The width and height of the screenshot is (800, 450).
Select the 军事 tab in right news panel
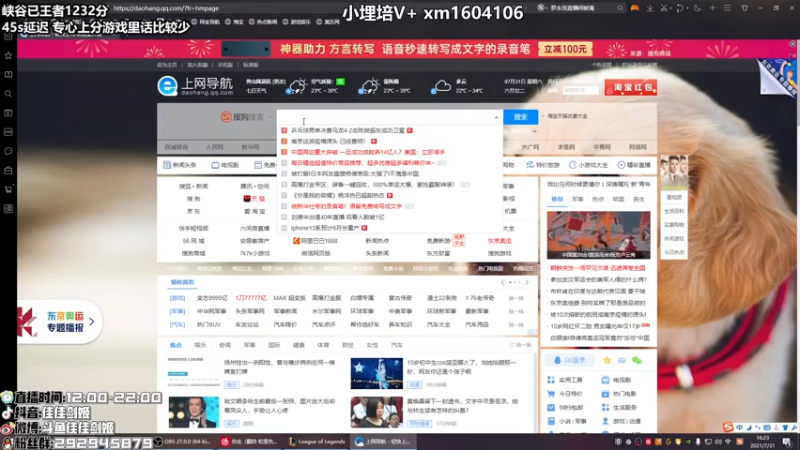[578, 199]
